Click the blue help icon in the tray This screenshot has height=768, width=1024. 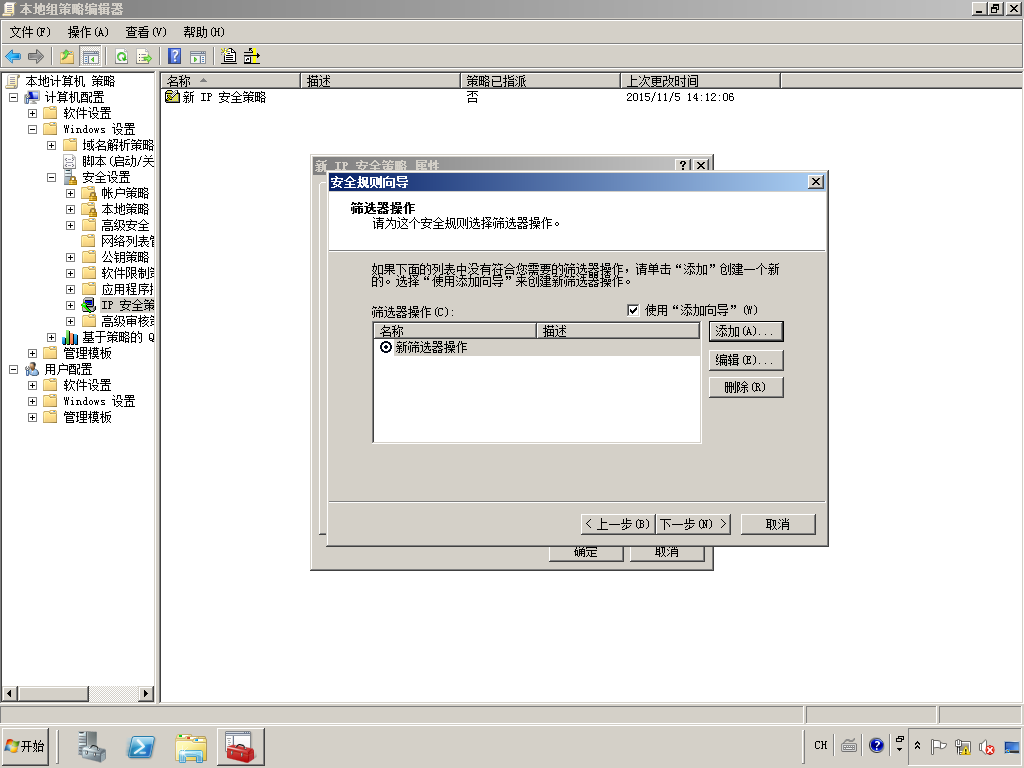coord(876,745)
